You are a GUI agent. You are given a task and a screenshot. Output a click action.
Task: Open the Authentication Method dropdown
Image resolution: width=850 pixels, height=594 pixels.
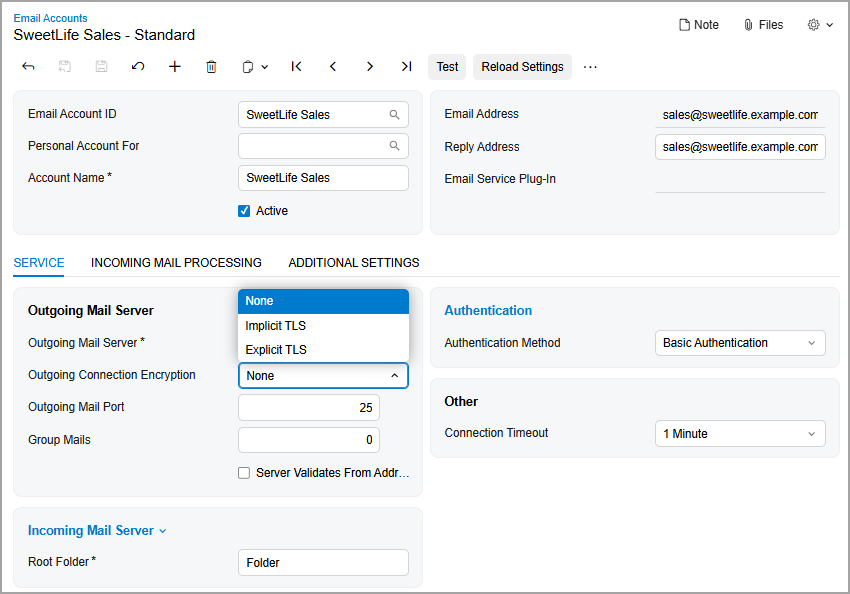click(x=740, y=343)
